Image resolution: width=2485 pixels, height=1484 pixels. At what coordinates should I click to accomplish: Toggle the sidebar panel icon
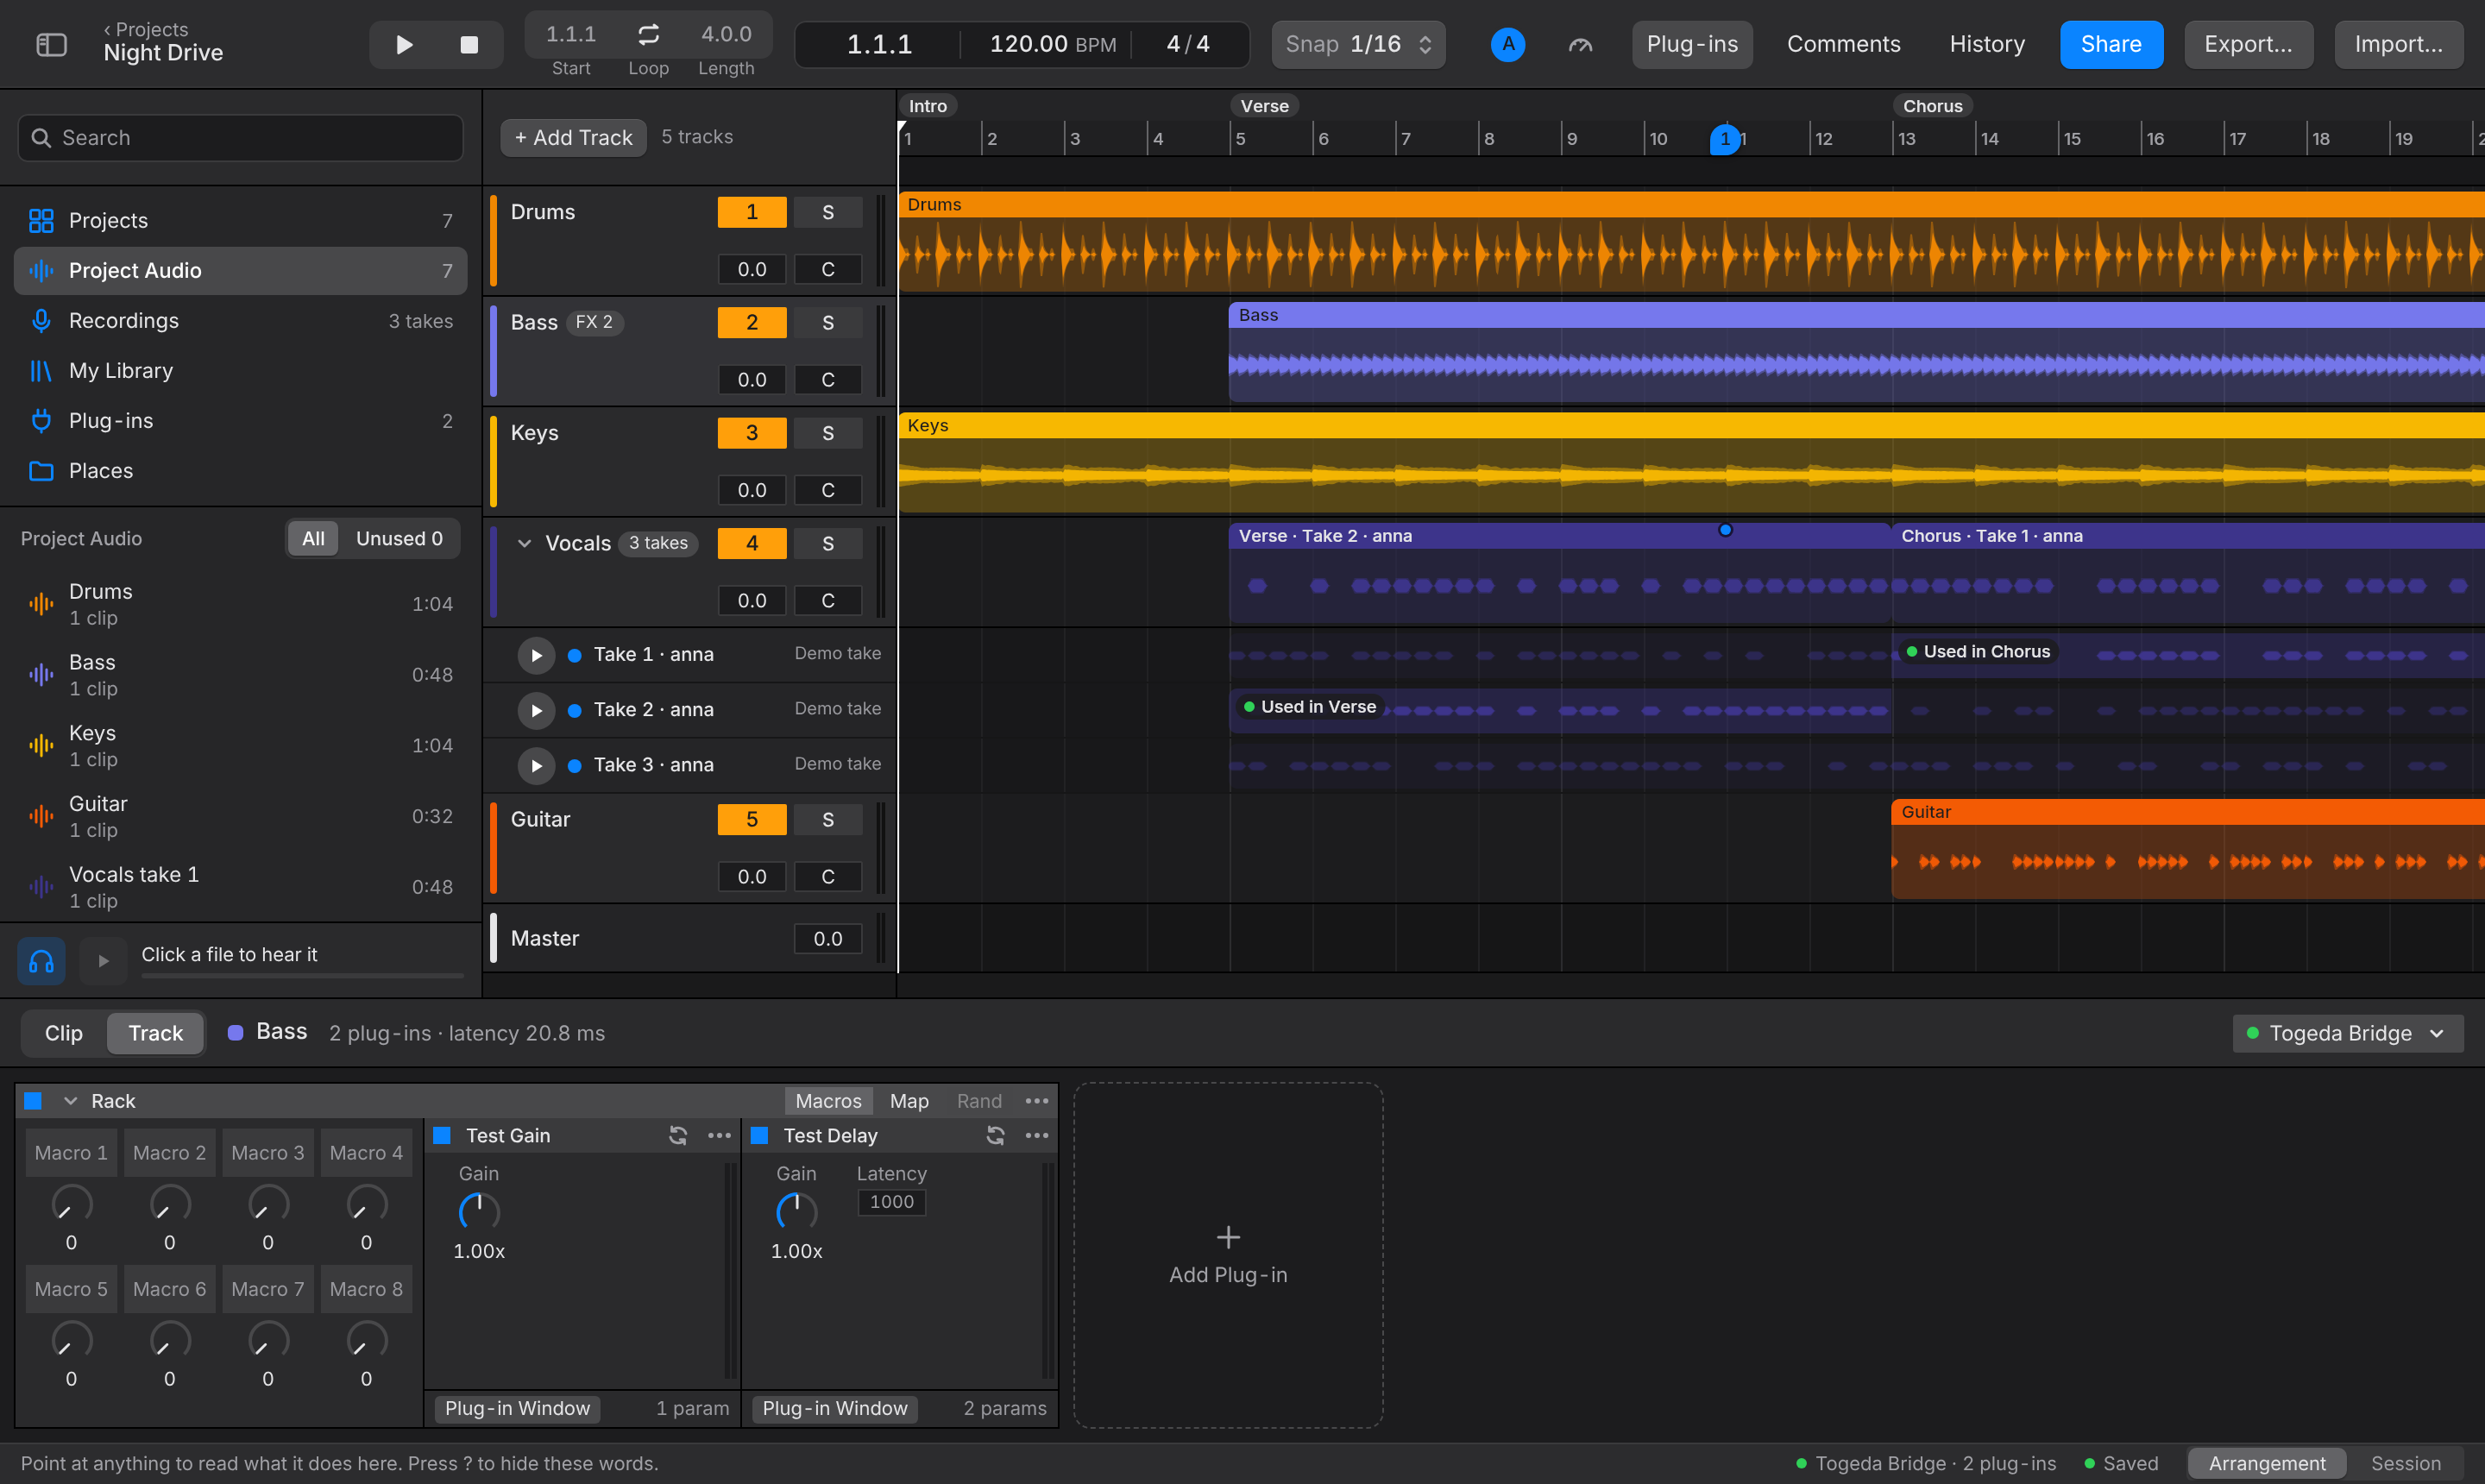(51, 45)
